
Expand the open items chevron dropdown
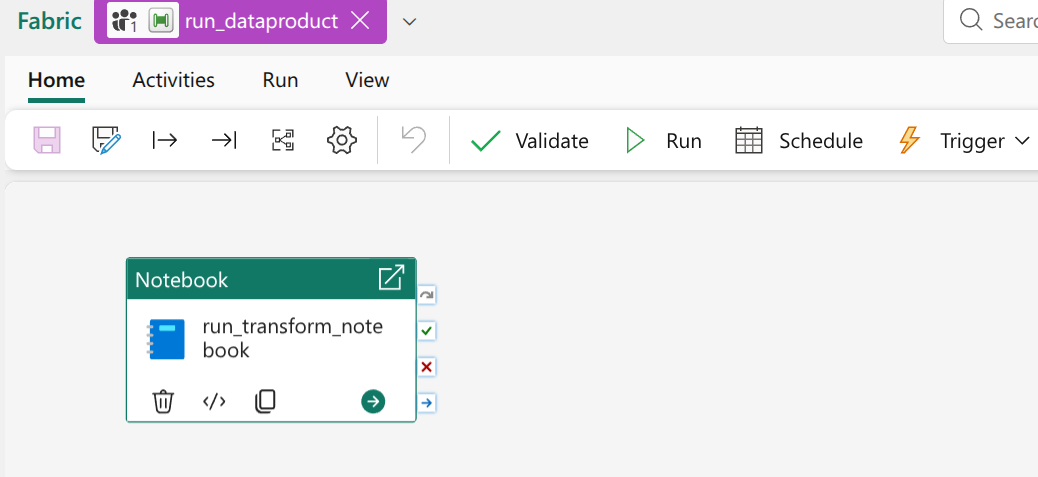pyautogui.click(x=410, y=22)
